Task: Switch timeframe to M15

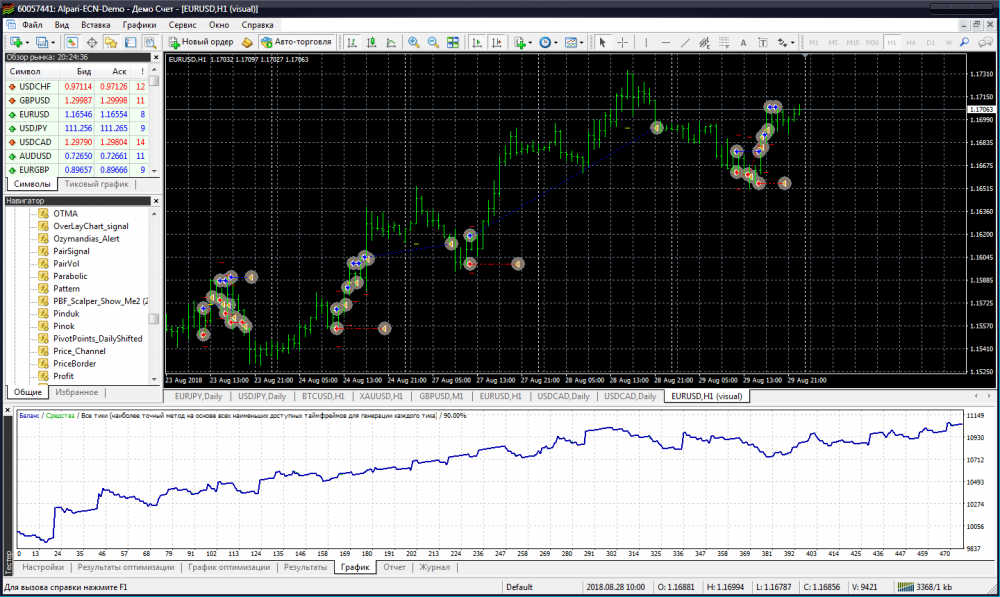Action: pos(852,42)
